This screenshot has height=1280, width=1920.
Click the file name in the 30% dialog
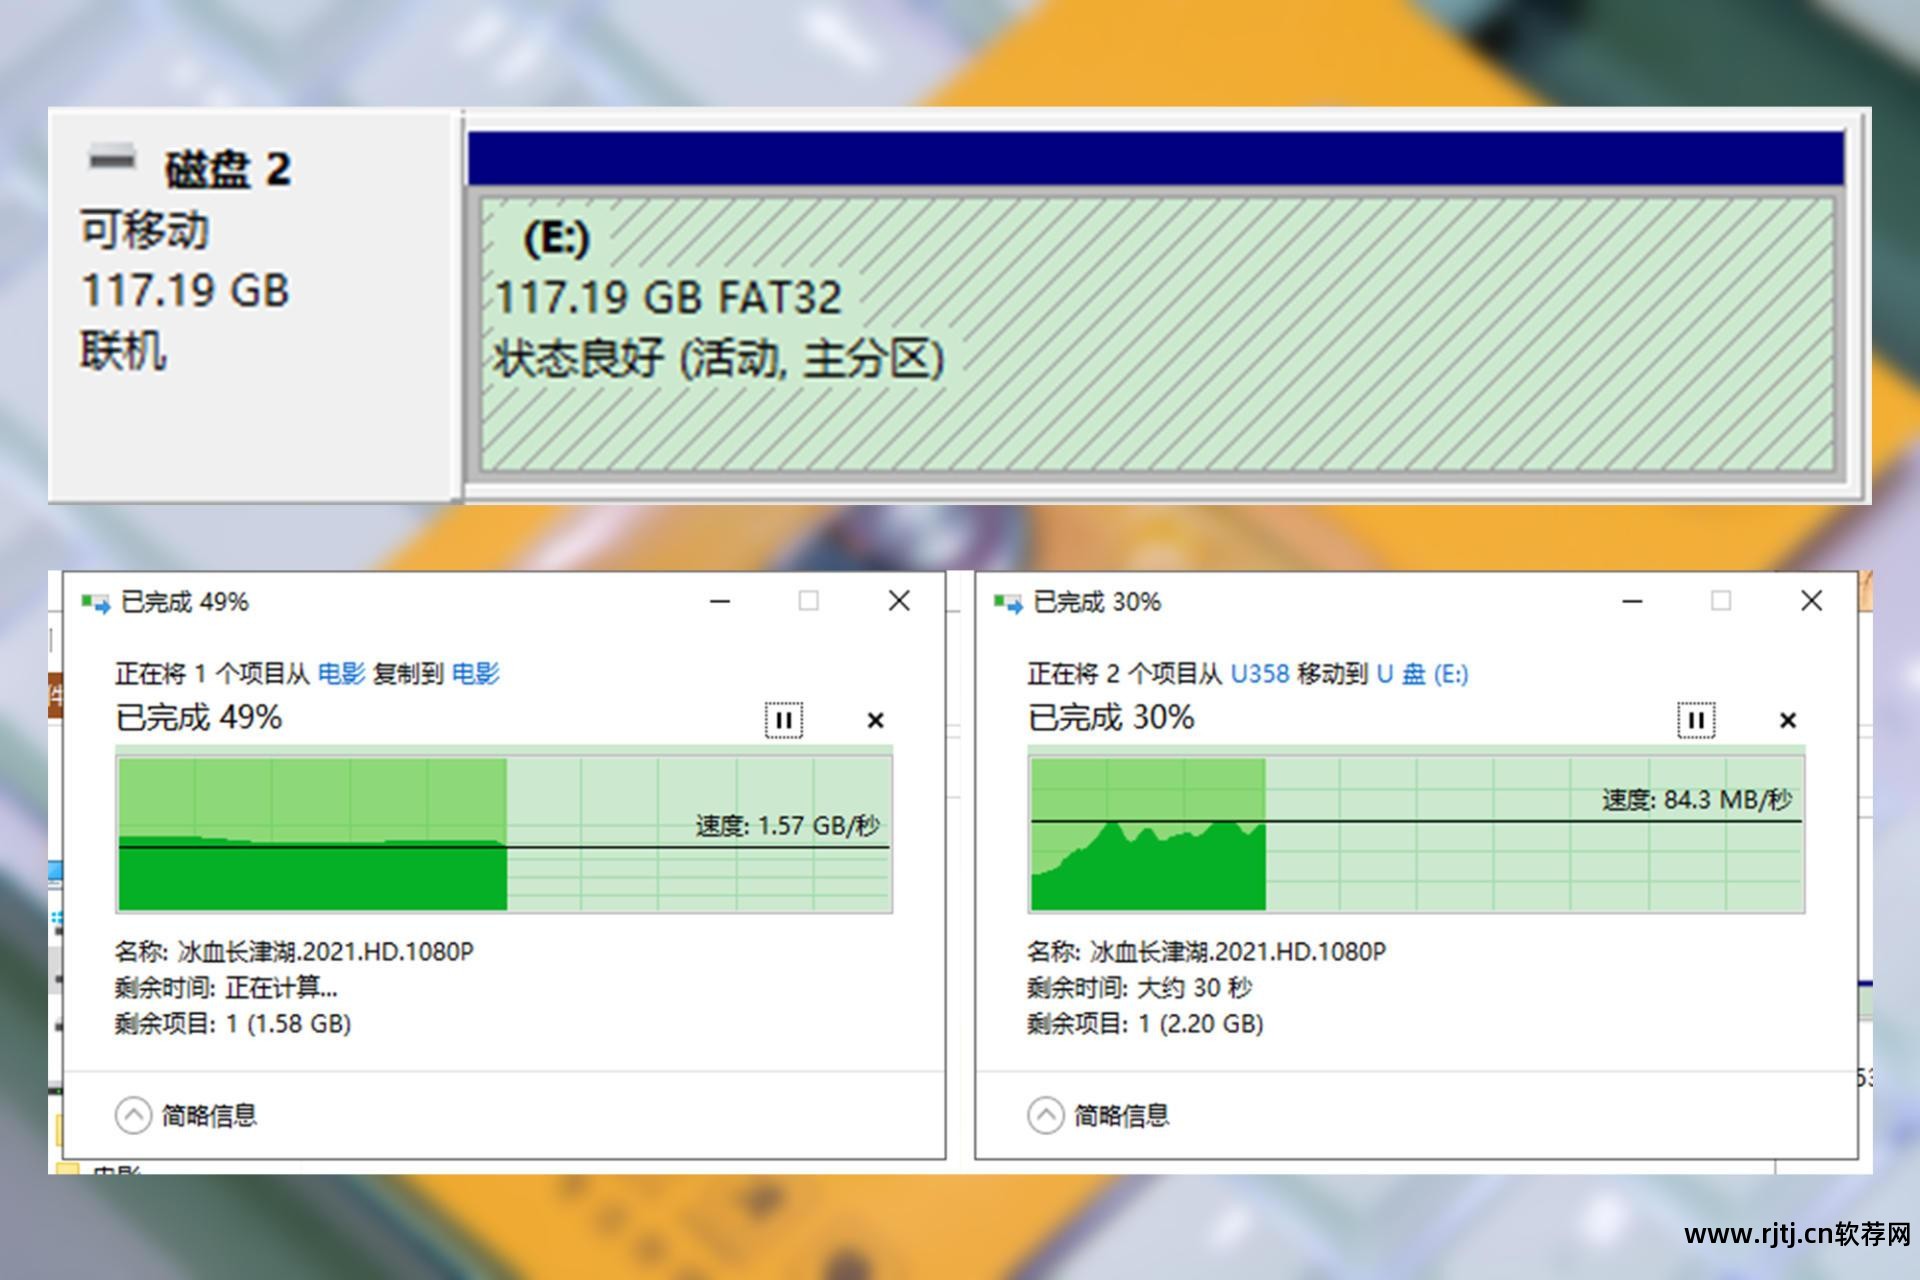click(1238, 951)
